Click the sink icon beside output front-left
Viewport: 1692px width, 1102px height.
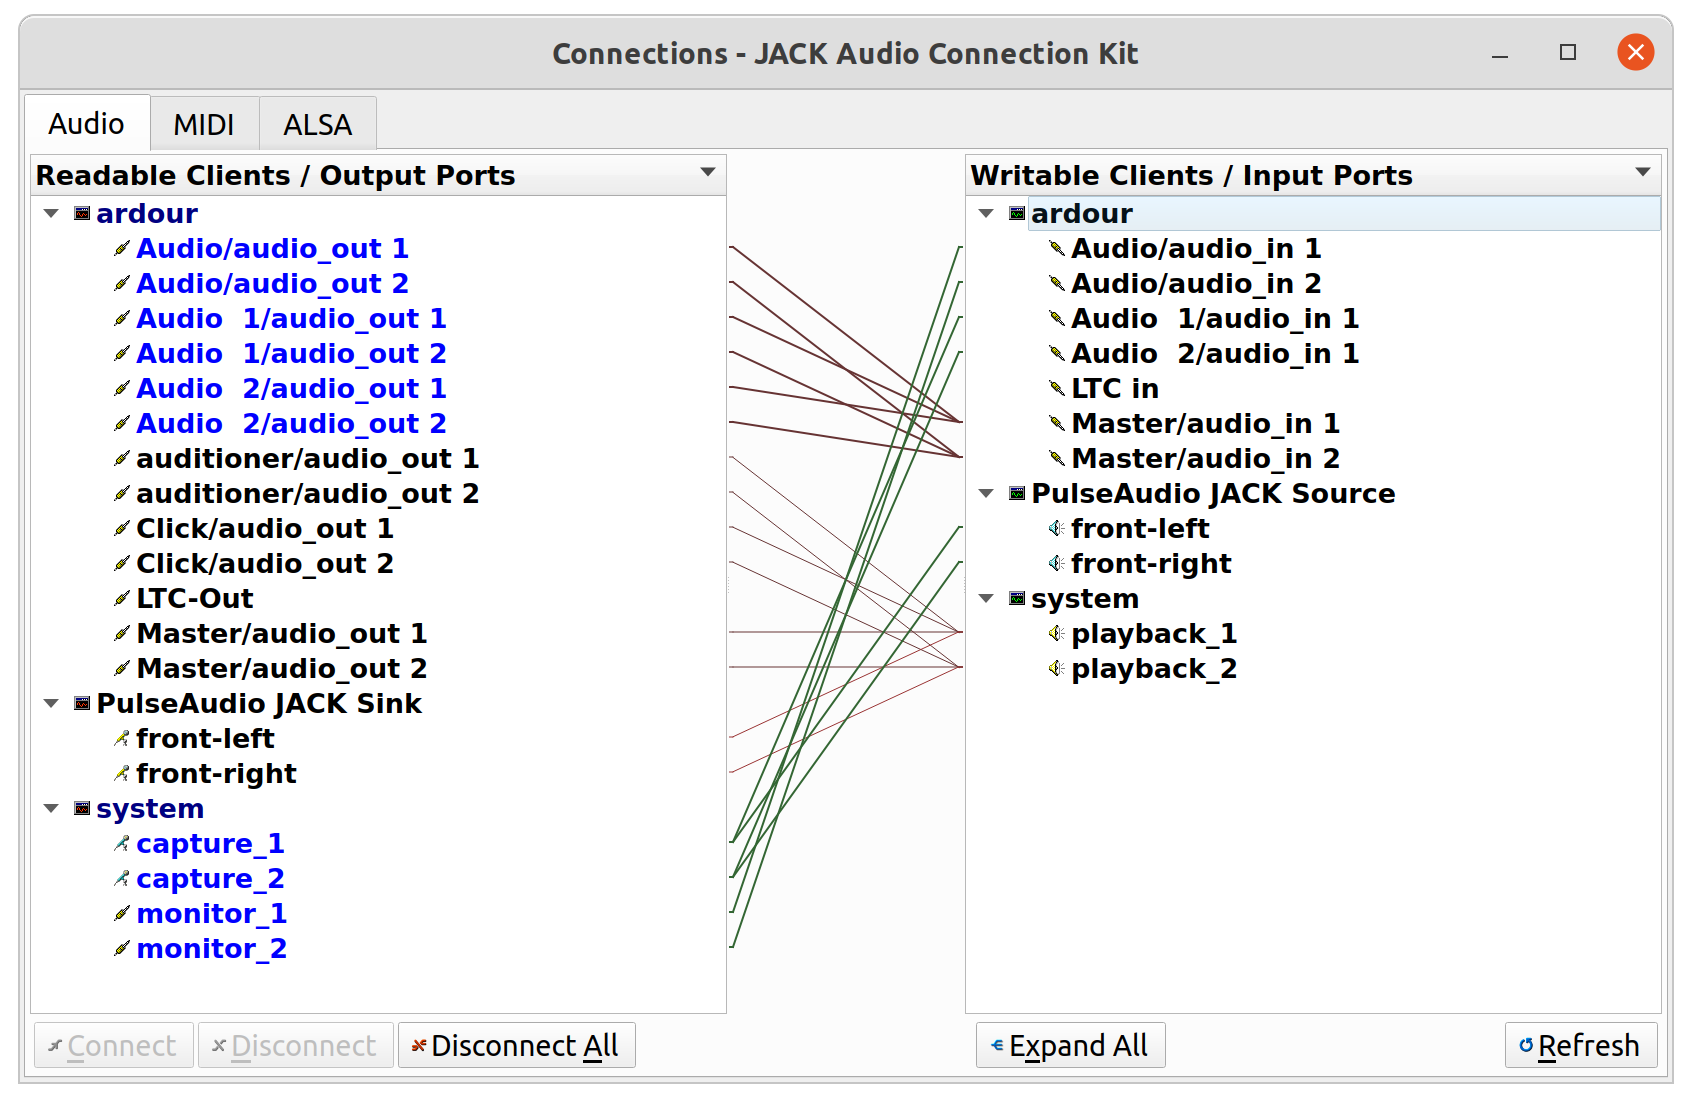click(122, 738)
